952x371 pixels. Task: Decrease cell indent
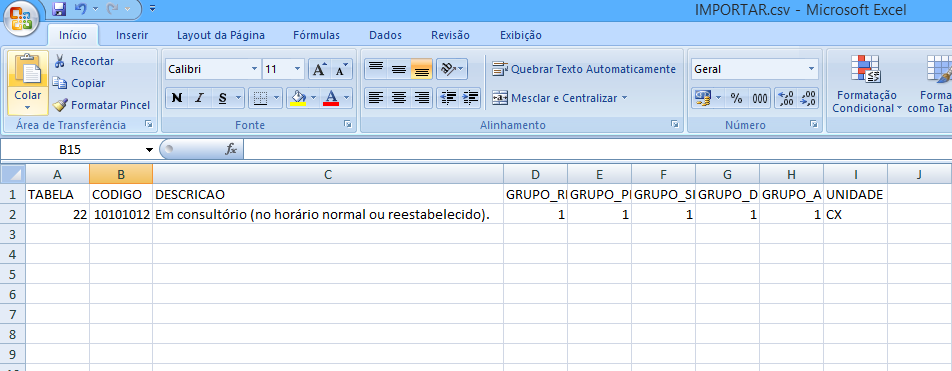tap(447, 97)
